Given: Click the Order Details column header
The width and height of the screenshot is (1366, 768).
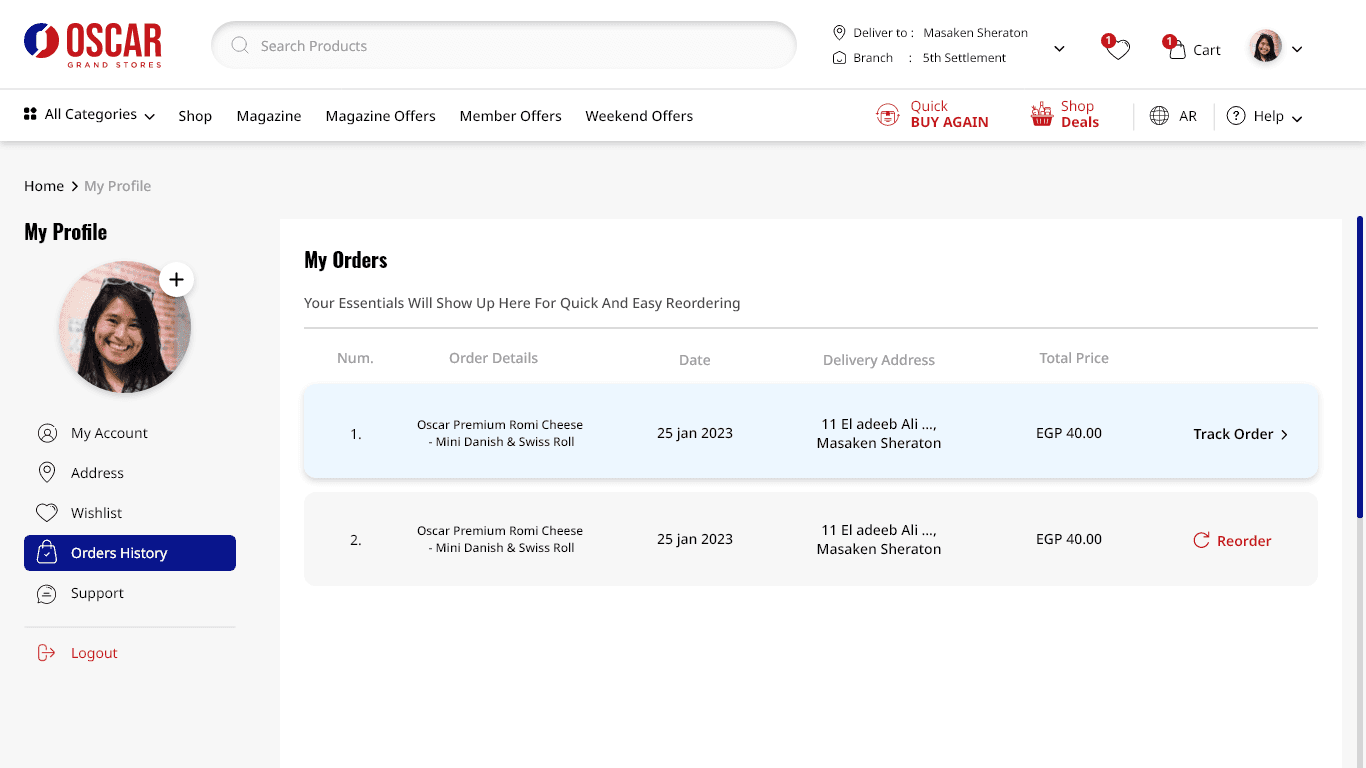Looking at the screenshot, I should point(493,358).
